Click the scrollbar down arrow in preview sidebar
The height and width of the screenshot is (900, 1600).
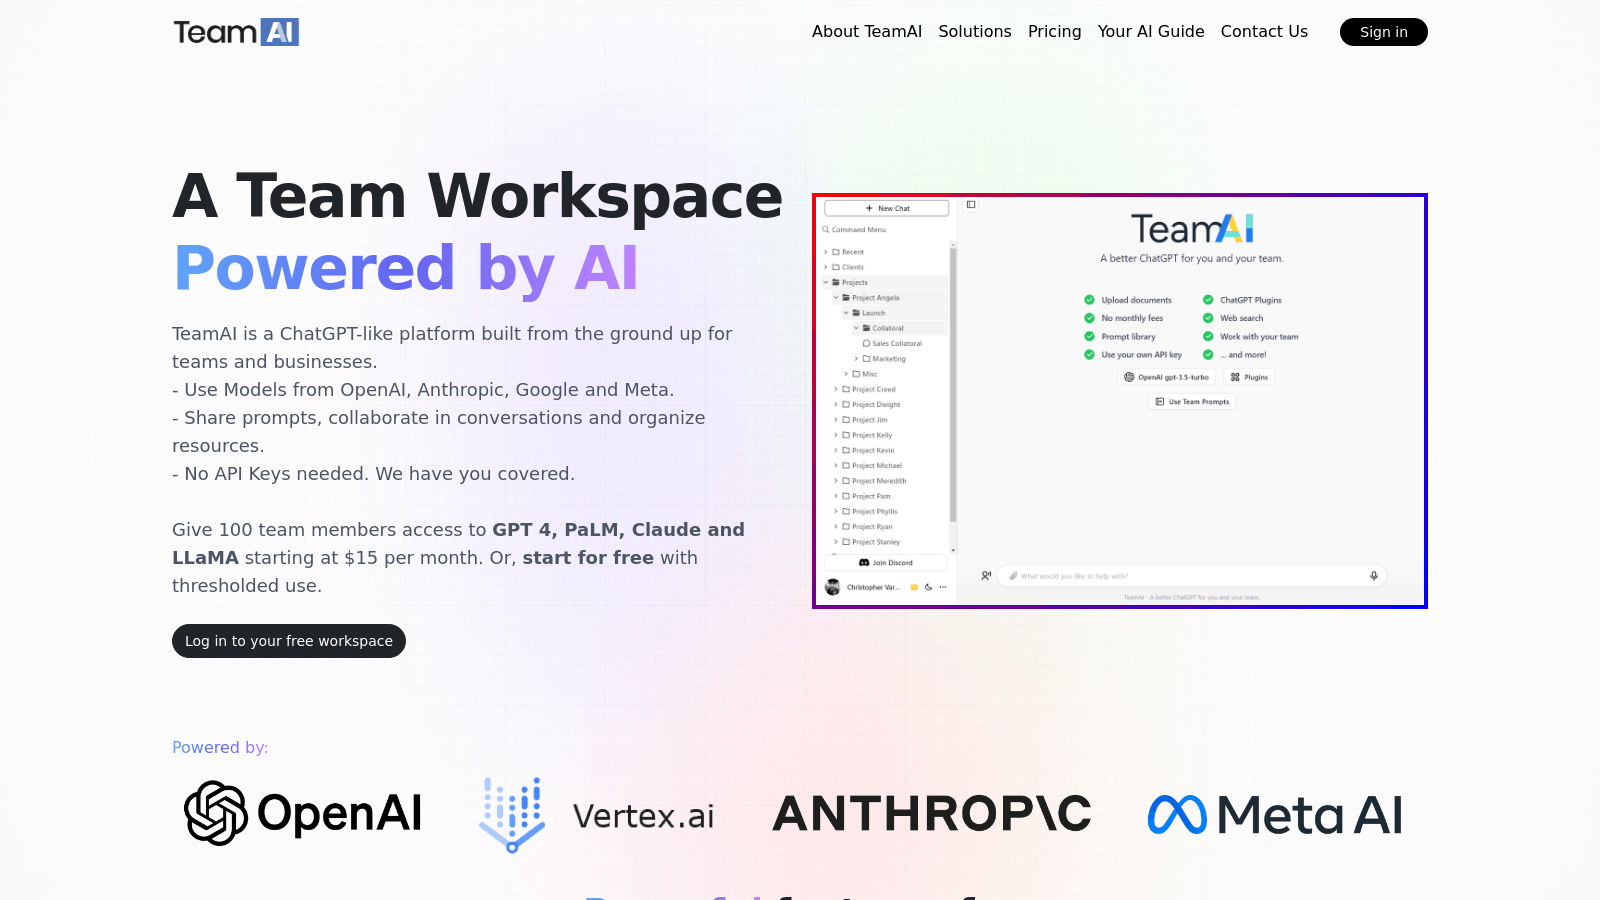(x=953, y=550)
